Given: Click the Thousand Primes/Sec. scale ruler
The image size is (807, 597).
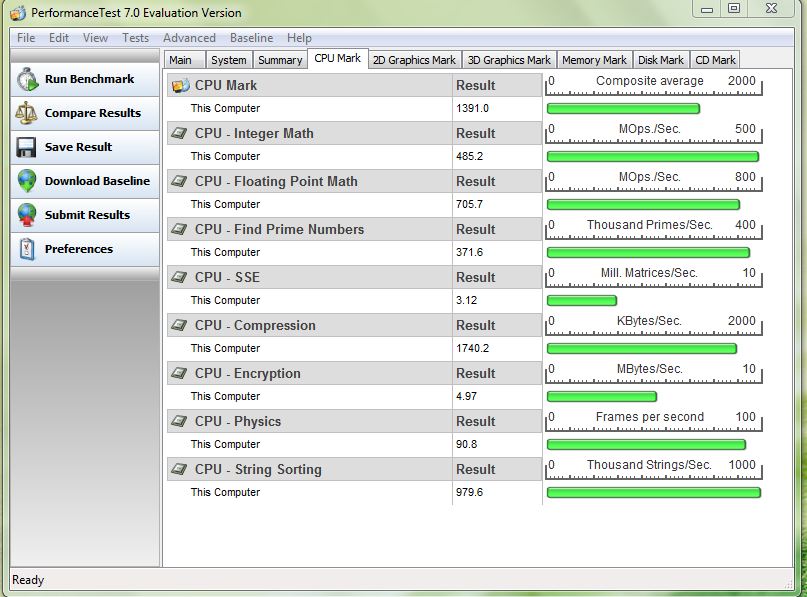Looking at the screenshot, I should point(654,230).
